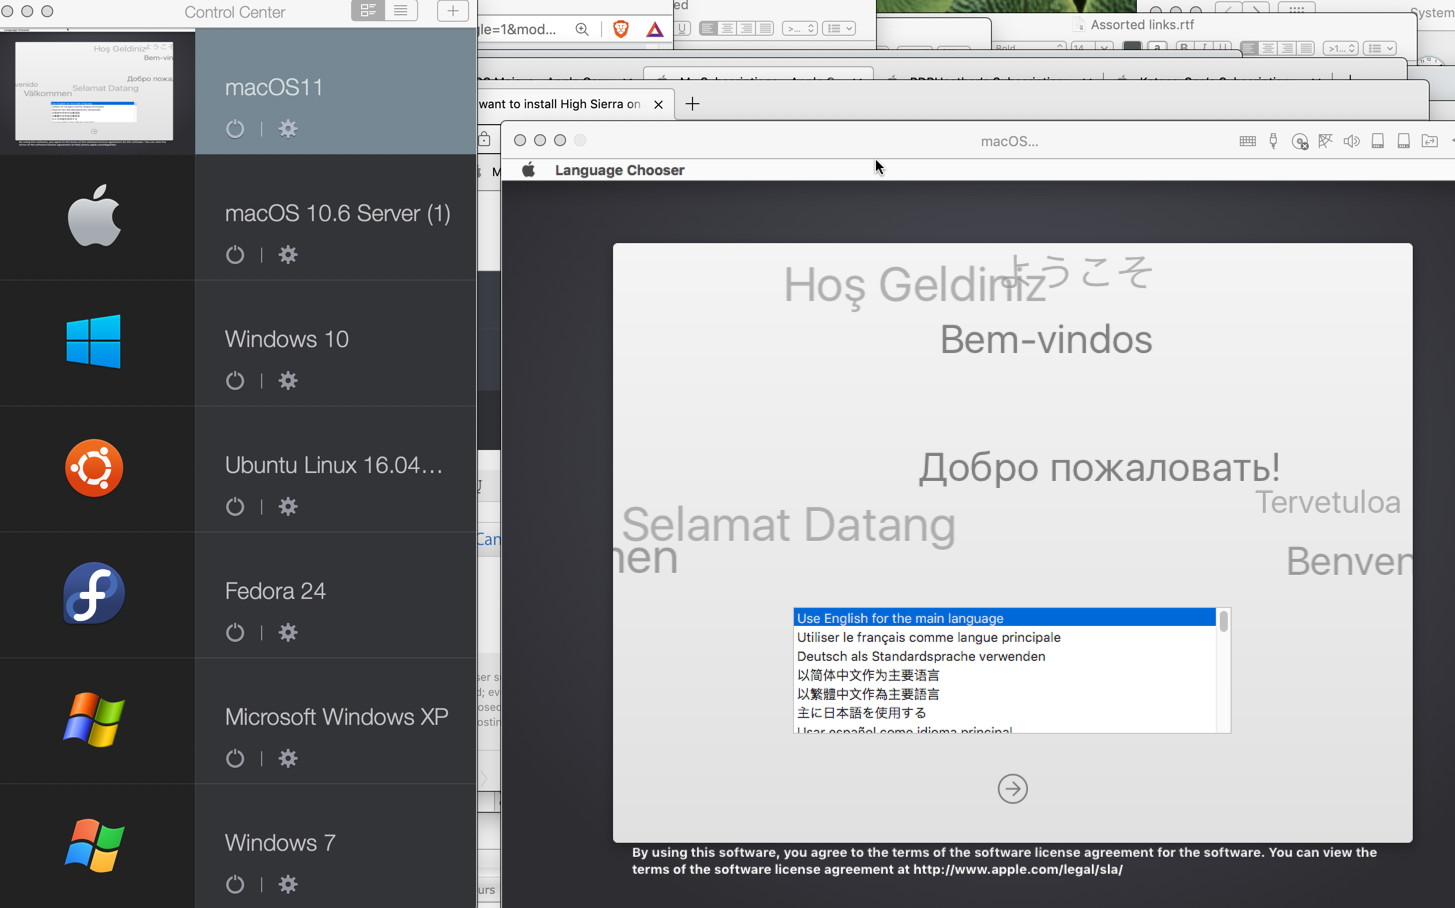Screen dimensions: 1455x908
Task: Open the gear settings for macOS 10.6 Server (1)
Action: pyautogui.click(x=288, y=255)
